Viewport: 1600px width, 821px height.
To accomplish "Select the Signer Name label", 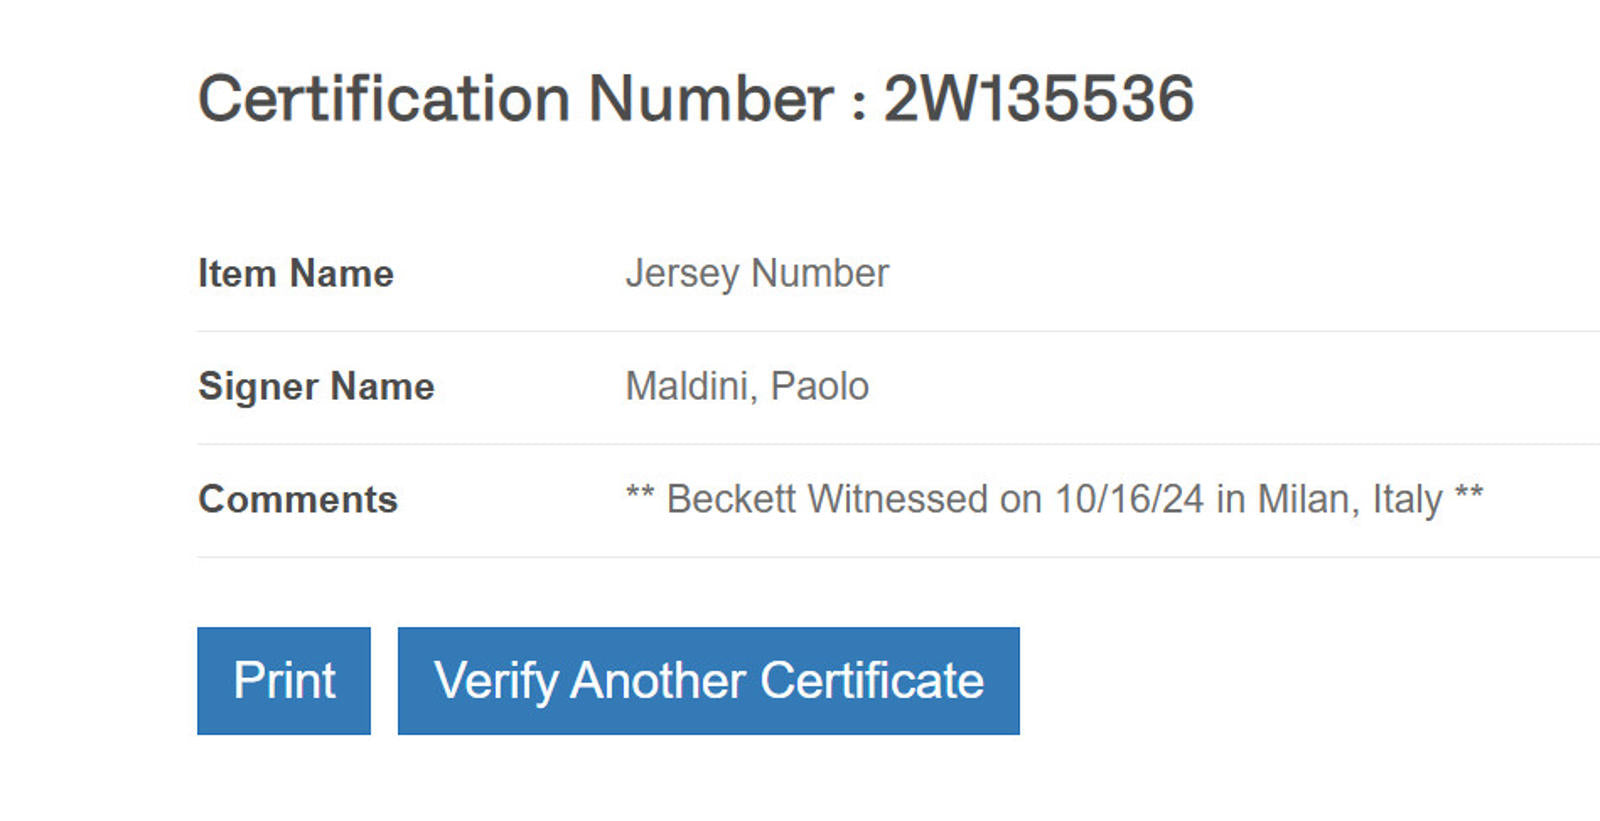I will [x=316, y=387].
